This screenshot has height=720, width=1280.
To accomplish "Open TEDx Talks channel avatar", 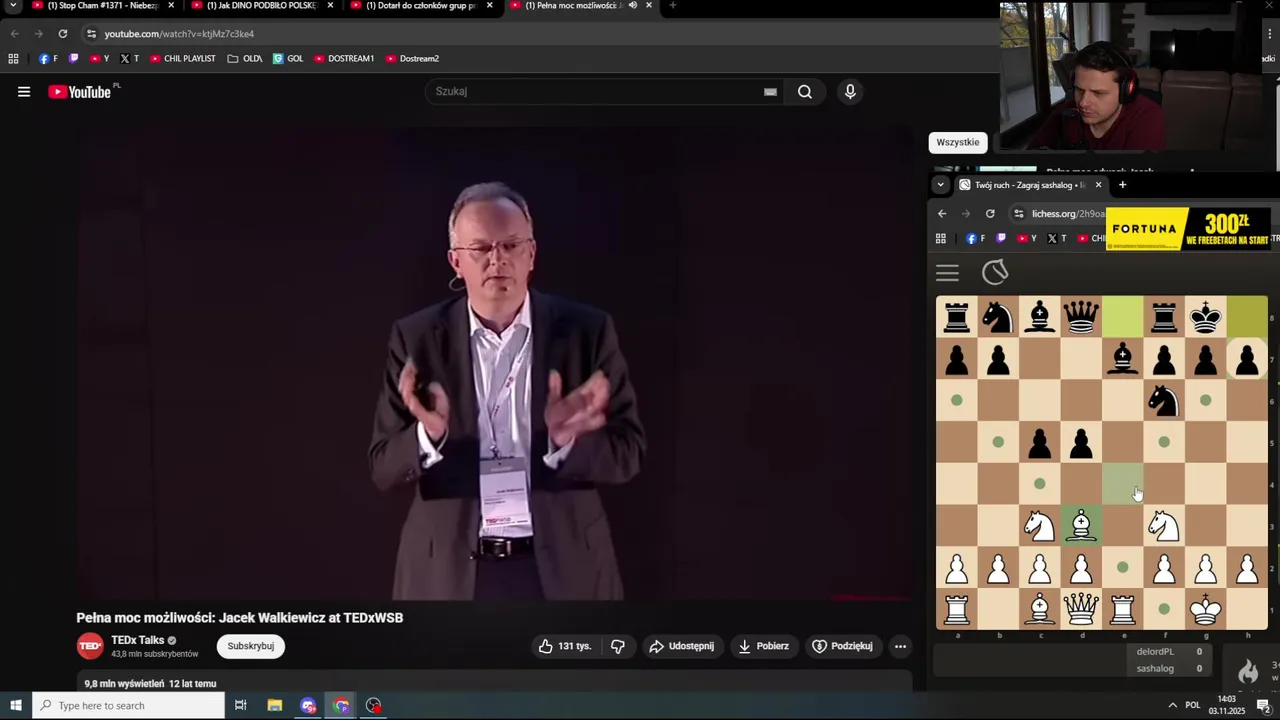I will [90, 646].
